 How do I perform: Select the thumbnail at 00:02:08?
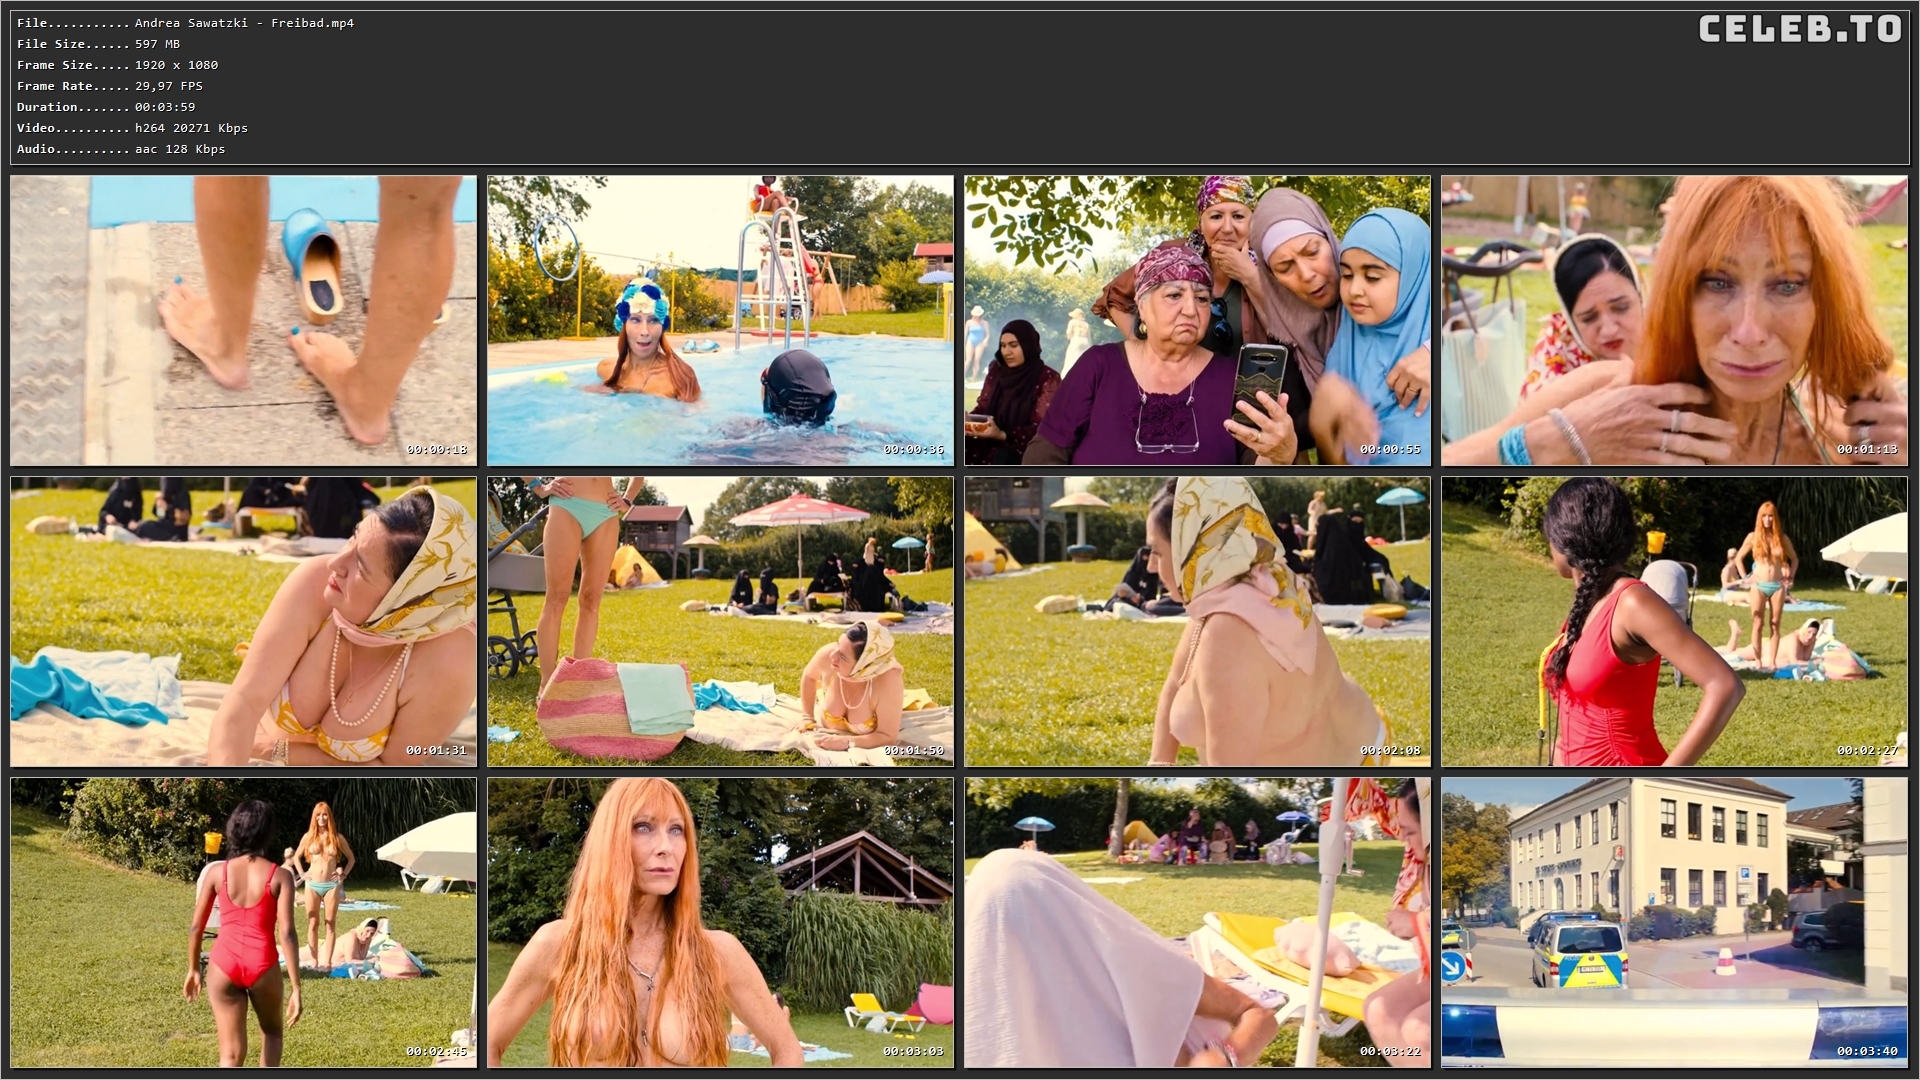(x=1197, y=621)
